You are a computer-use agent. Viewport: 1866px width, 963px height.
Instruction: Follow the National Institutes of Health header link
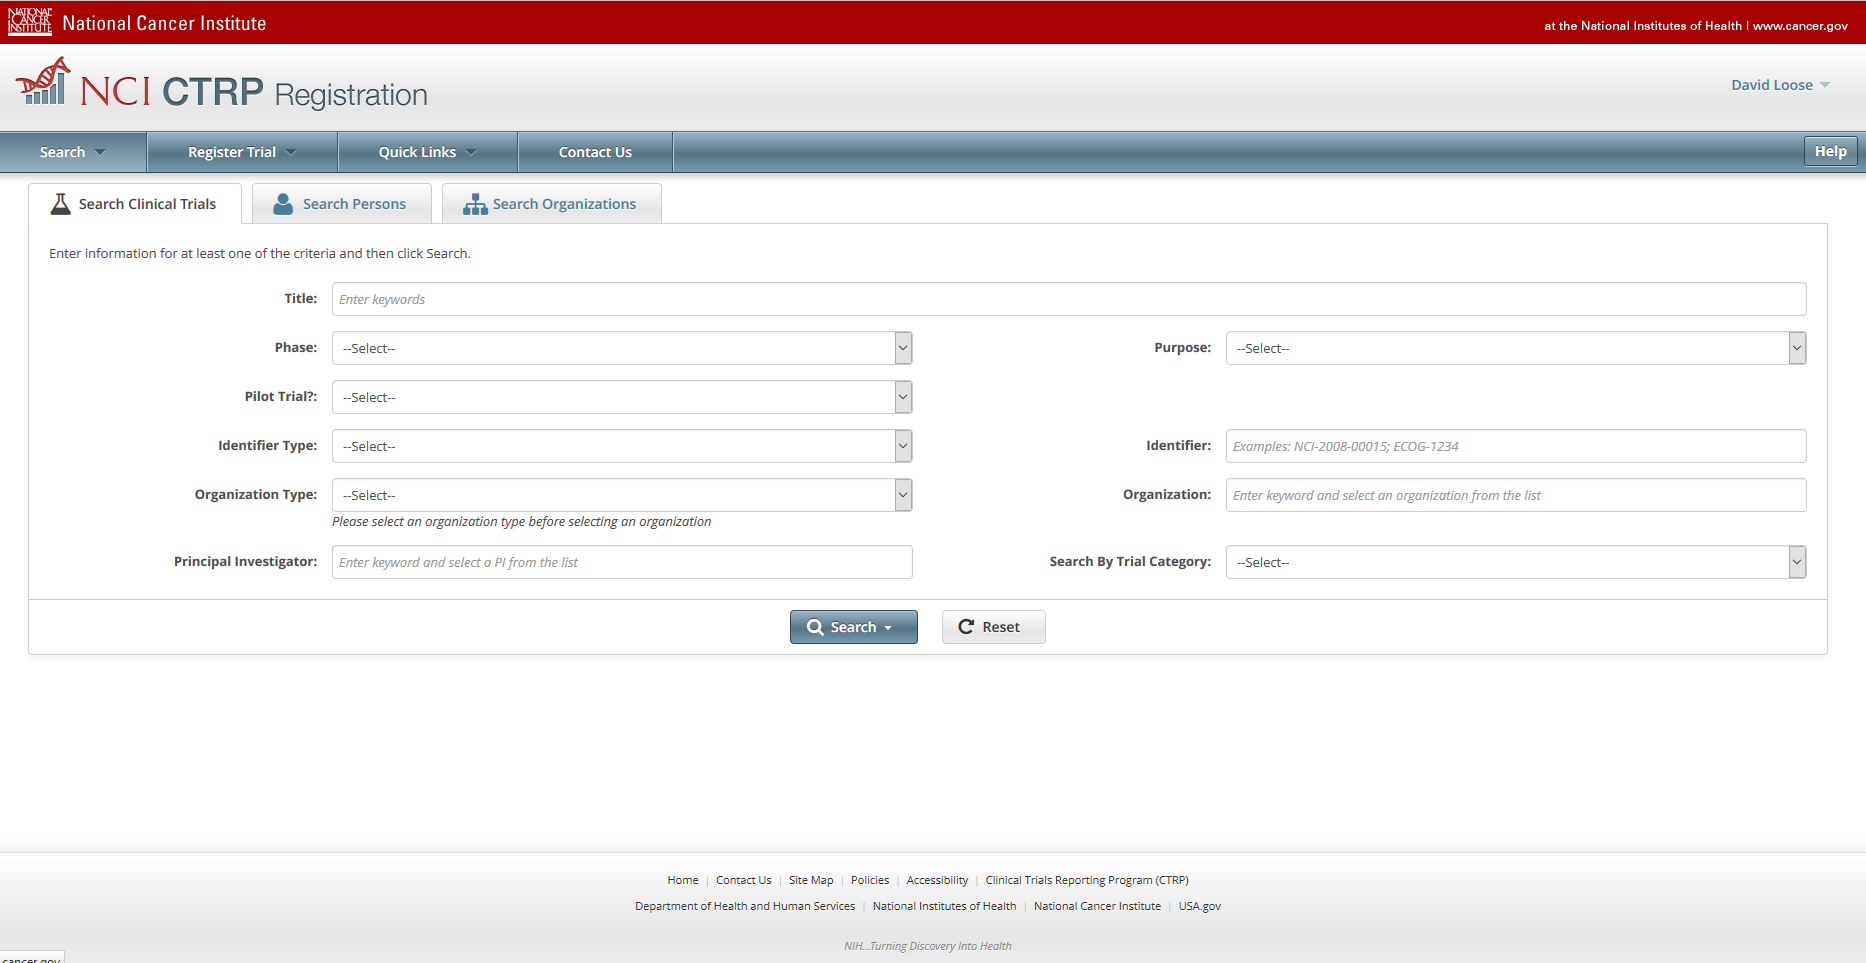tap(1642, 26)
